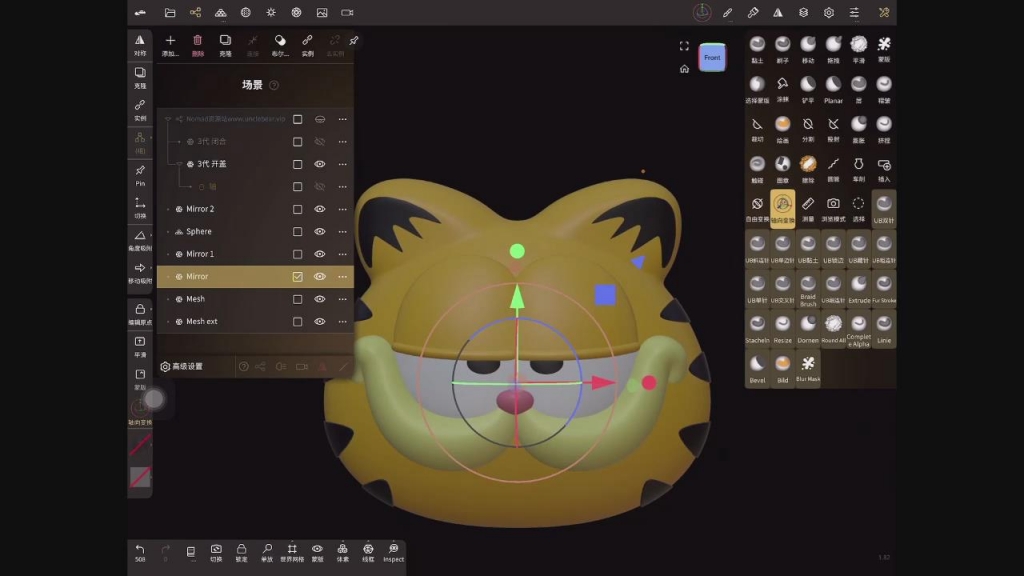Open the gray alpha swatch with red slash
1024x576 pixels.
point(140,477)
